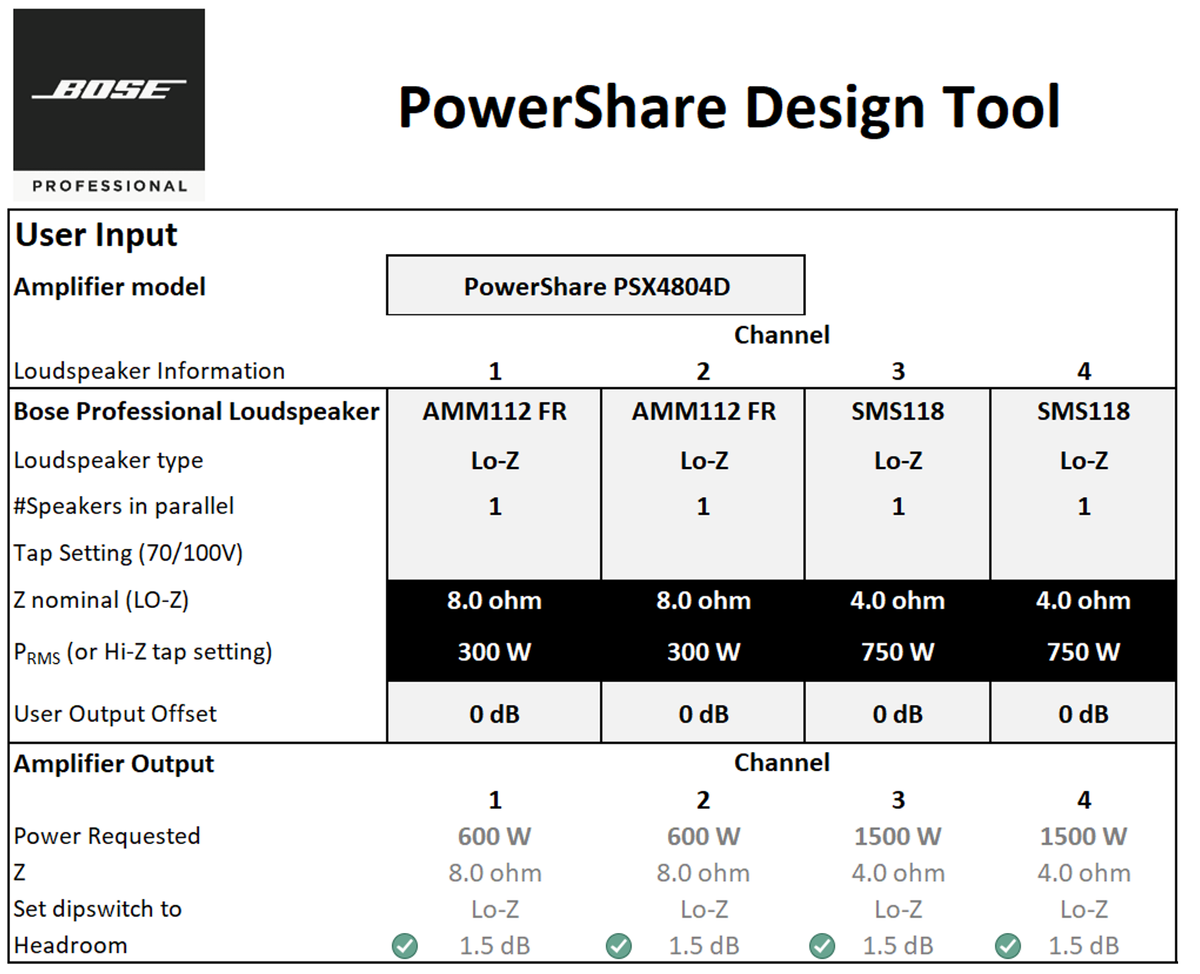Click the 8.0 ohm Z nominal for Channel 1
The height and width of the screenshot is (974, 1200).
pos(494,601)
